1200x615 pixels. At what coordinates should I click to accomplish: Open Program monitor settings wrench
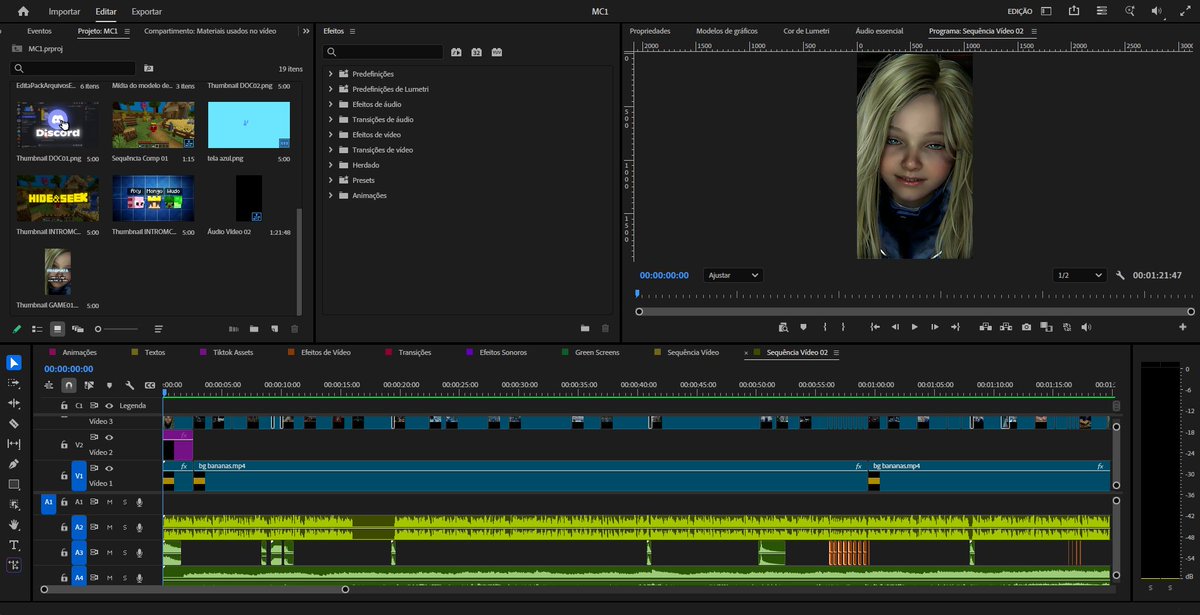(1121, 275)
